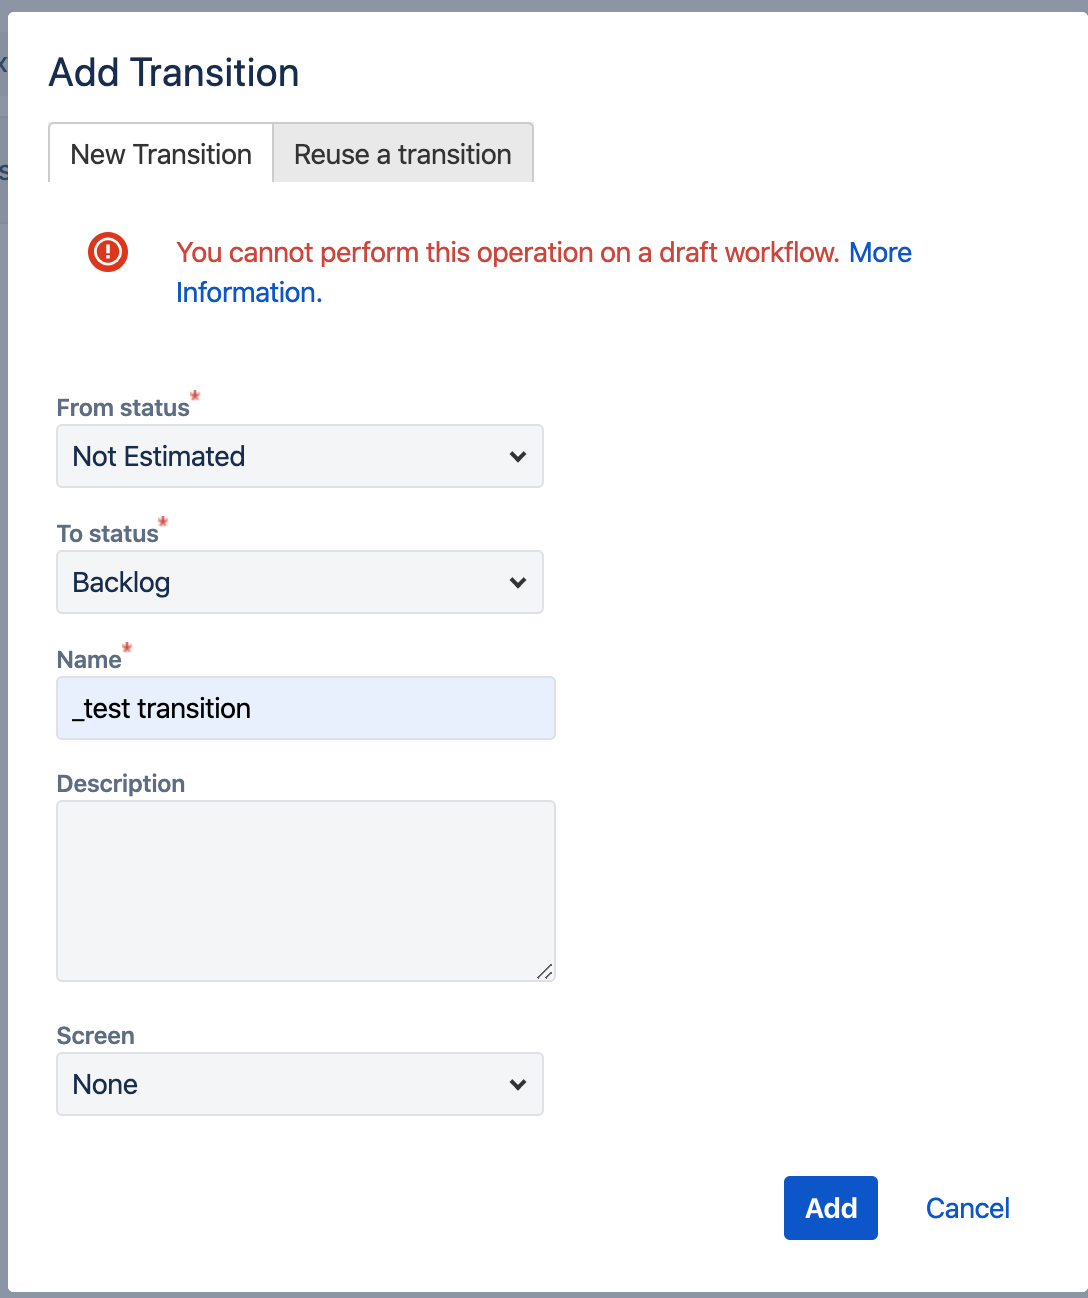Expand the Screen dropdown set to None
The height and width of the screenshot is (1298, 1088).
[300, 1084]
